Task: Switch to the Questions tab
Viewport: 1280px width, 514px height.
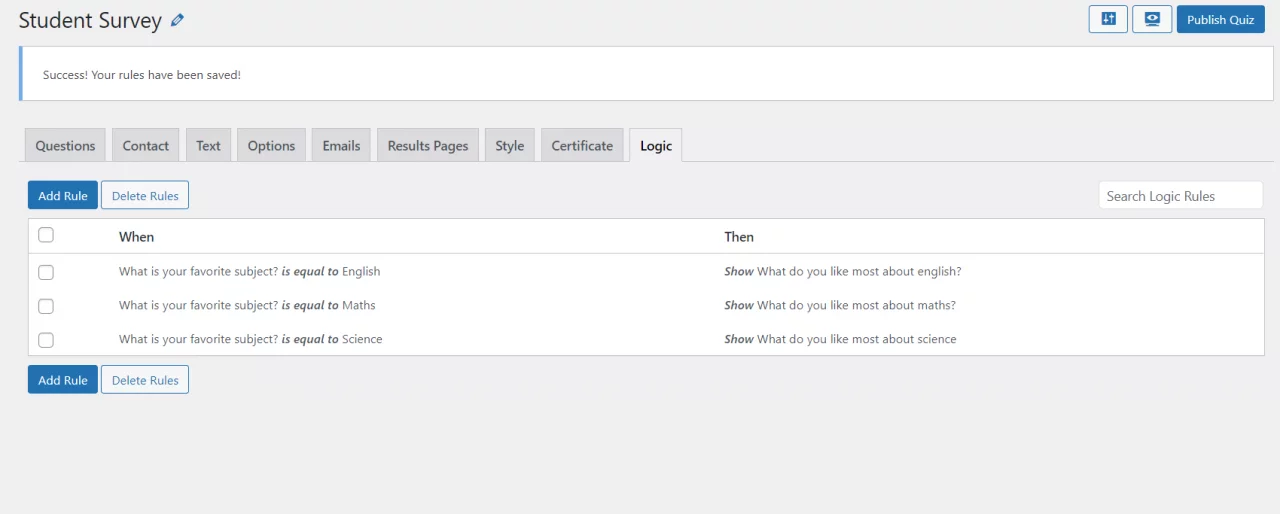Action: [x=65, y=145]
